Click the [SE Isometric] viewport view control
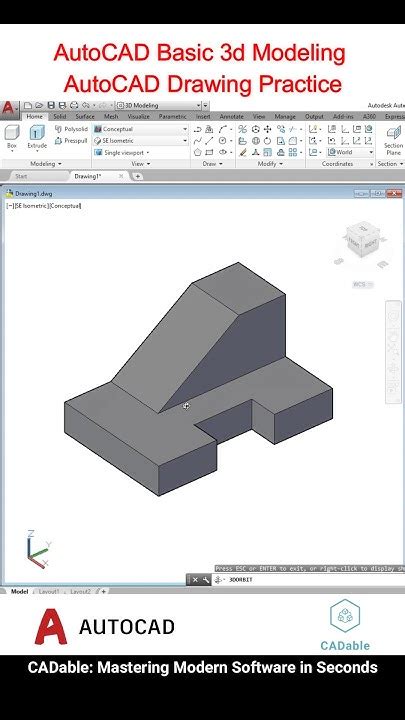 (31, 206)
